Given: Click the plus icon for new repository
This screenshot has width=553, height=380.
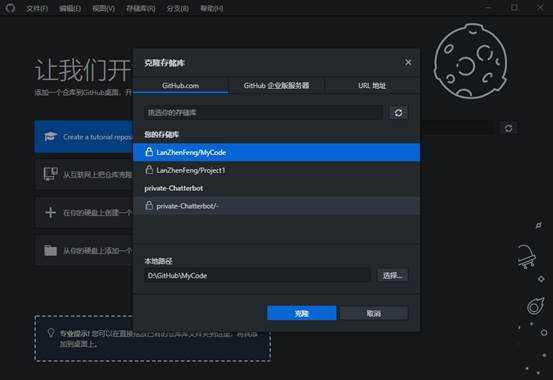Looking at the screenshot, I should tap(50, 212).
